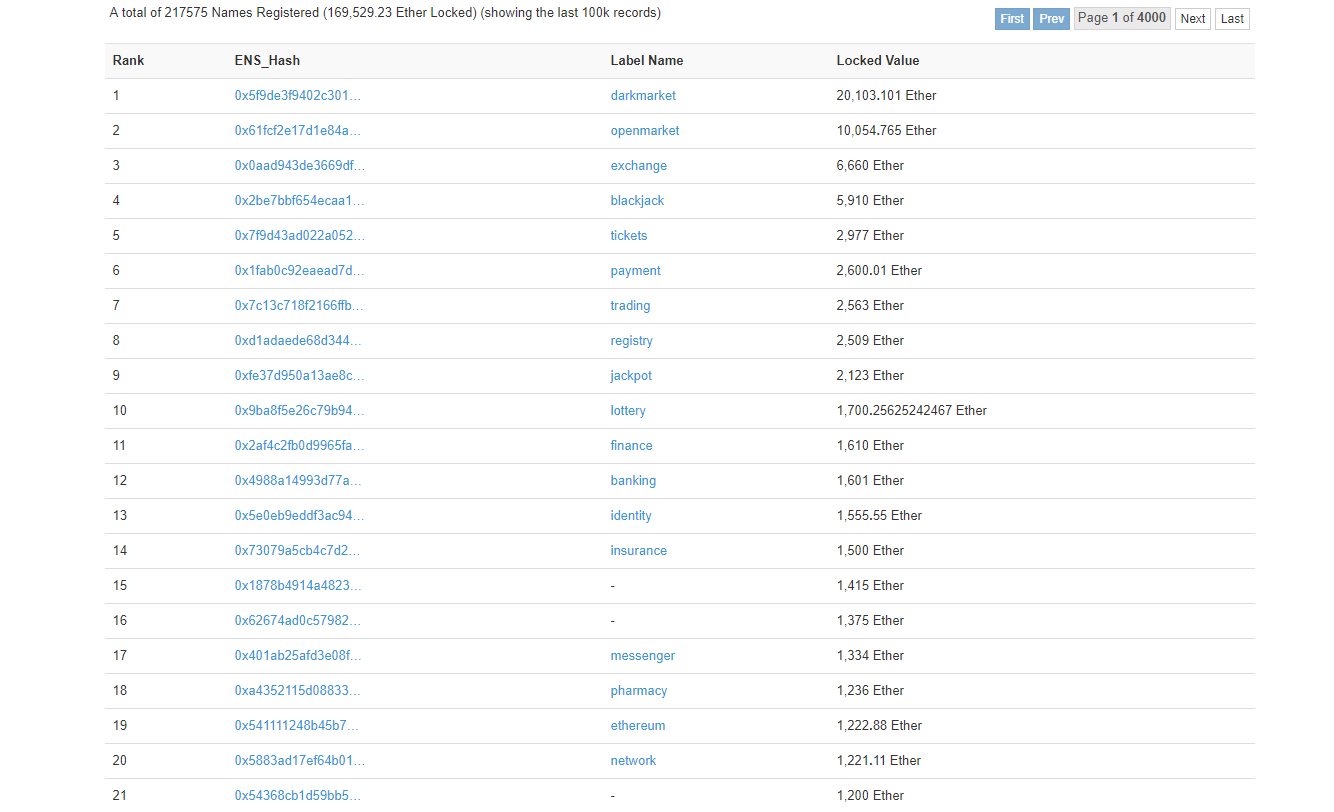Viewport: 1334px width, 812px height.
Task: Jump to the Last page
Action: pos(1232,19)
